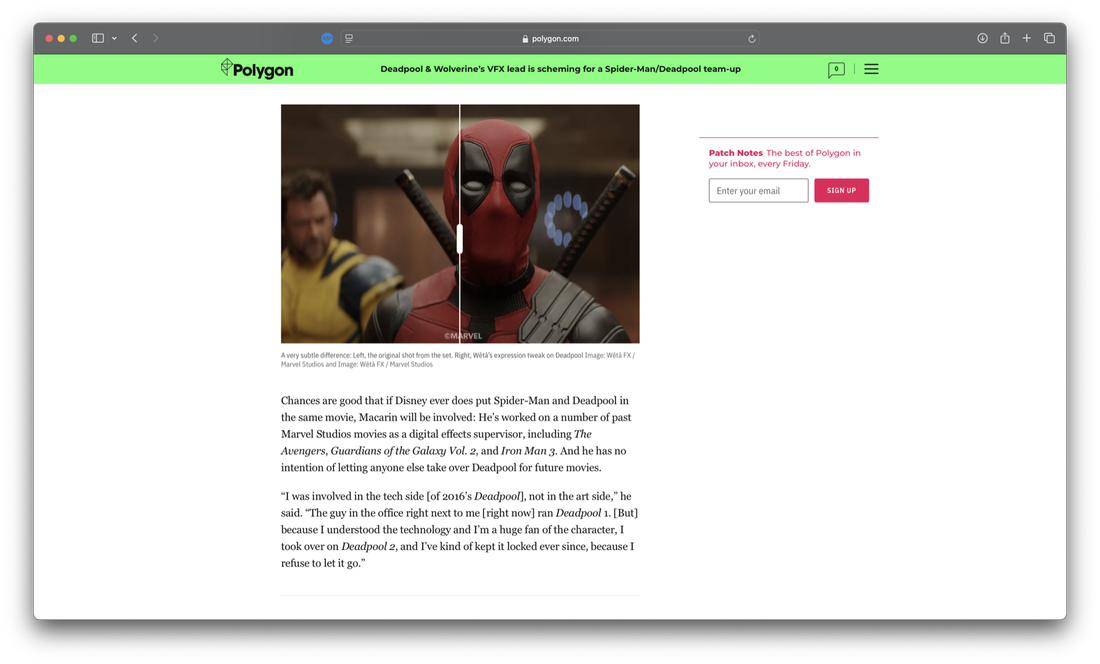Open the sidebar options dropdown chevron
Viewport: 1100px width, 664px height.
pos(114,39)
